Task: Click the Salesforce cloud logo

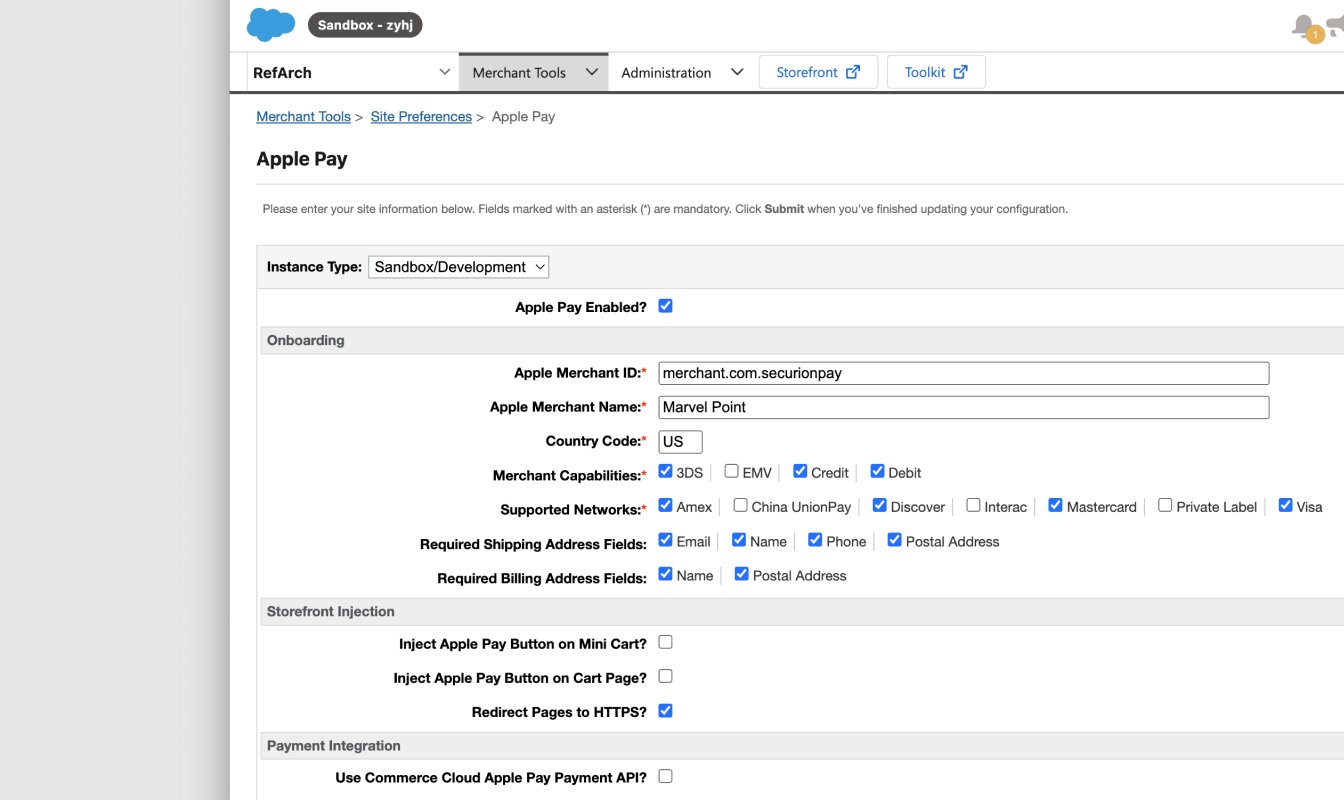Action: pyautogui.click(x=271, y=24)
